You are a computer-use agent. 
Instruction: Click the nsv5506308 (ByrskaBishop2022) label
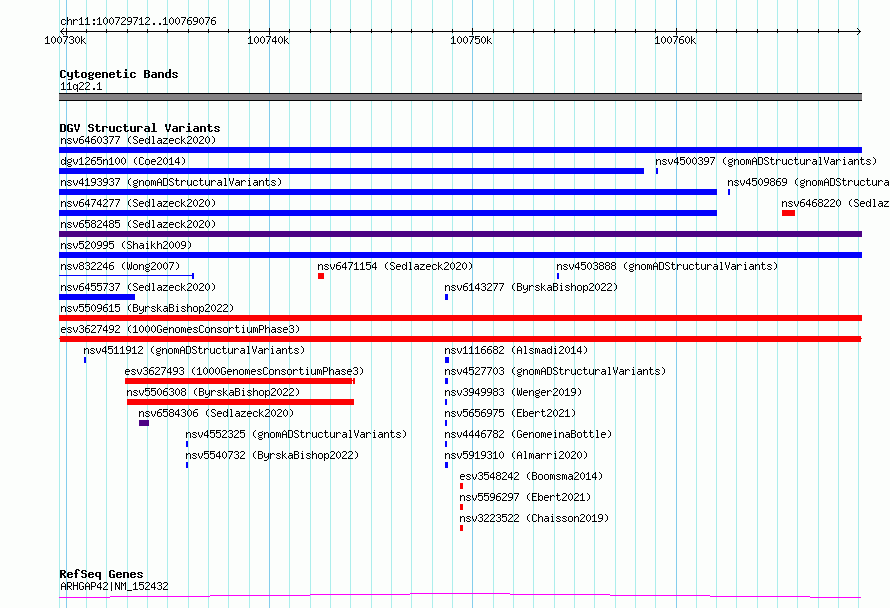point(213,392)
